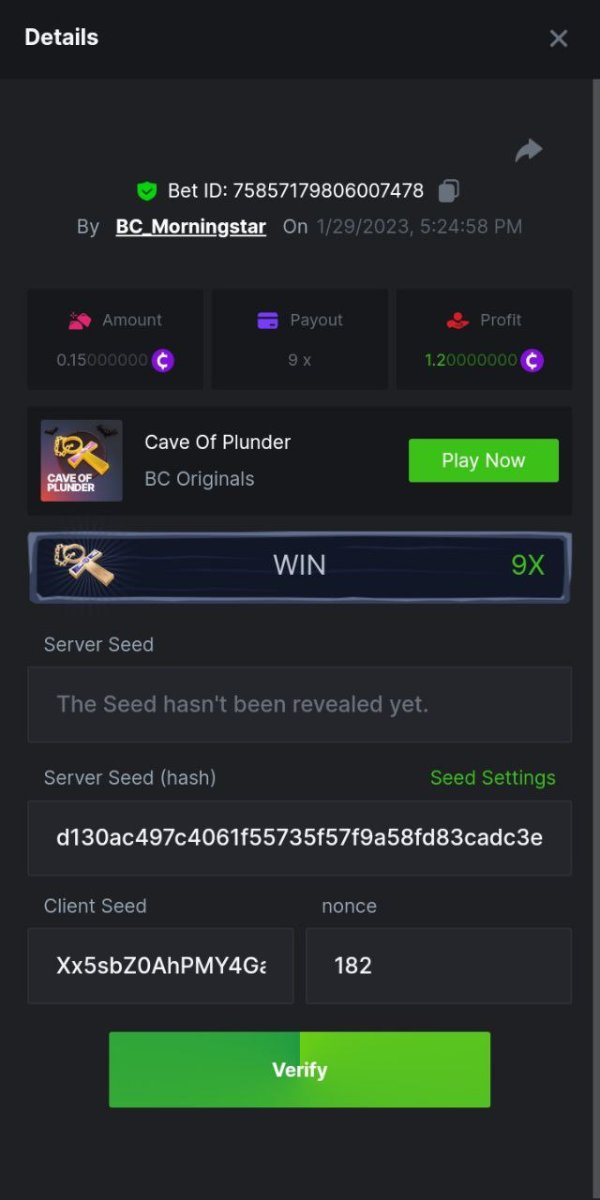Select the Server Seed hash field
This screenshot has height=1200, width=600.
click(x=300, y=838)
